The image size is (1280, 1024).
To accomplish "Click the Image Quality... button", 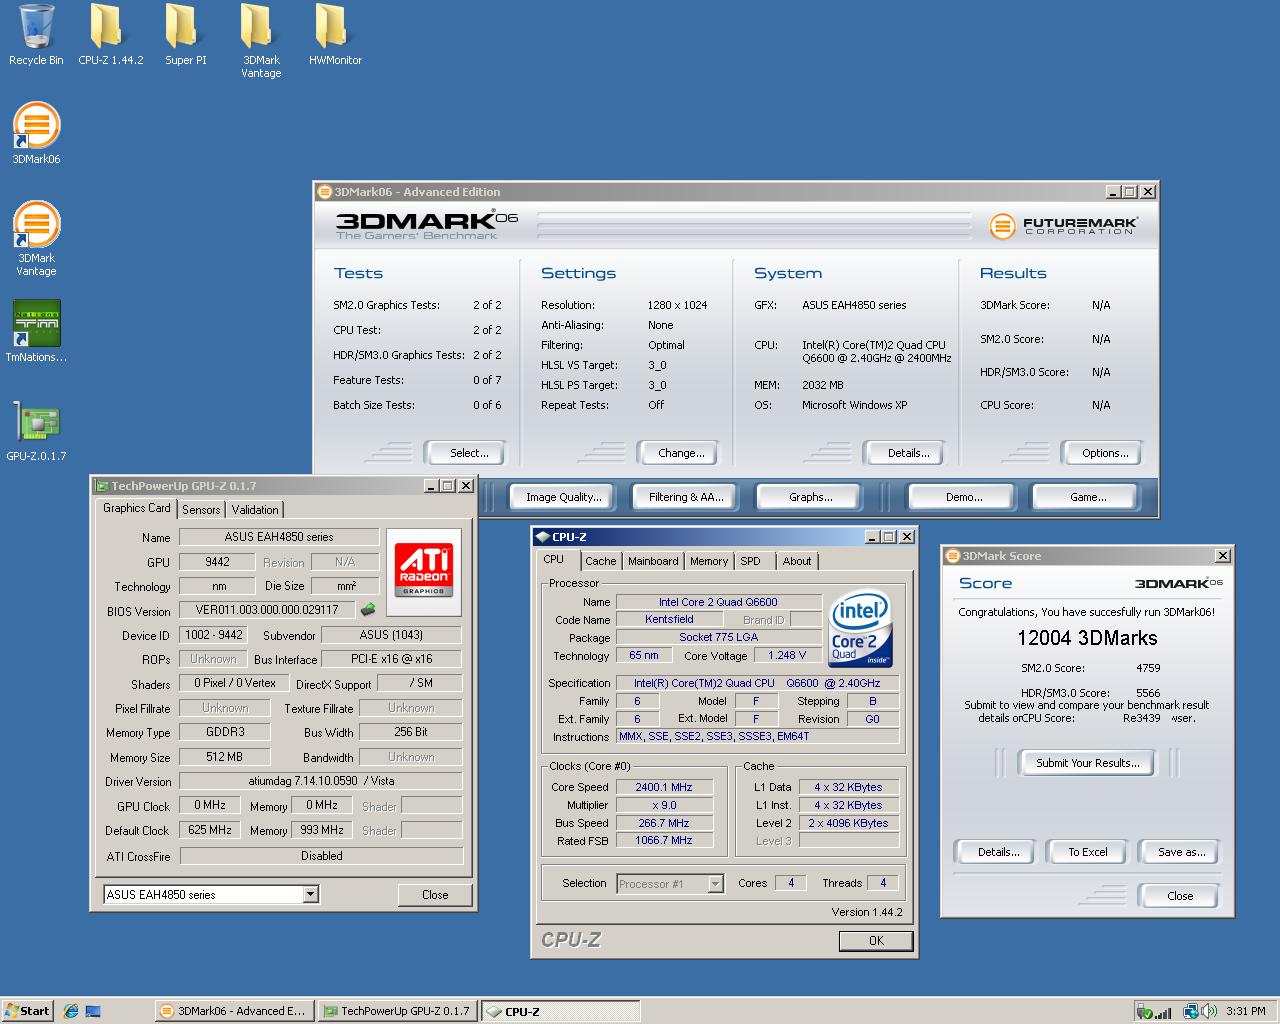I will 564,497.
